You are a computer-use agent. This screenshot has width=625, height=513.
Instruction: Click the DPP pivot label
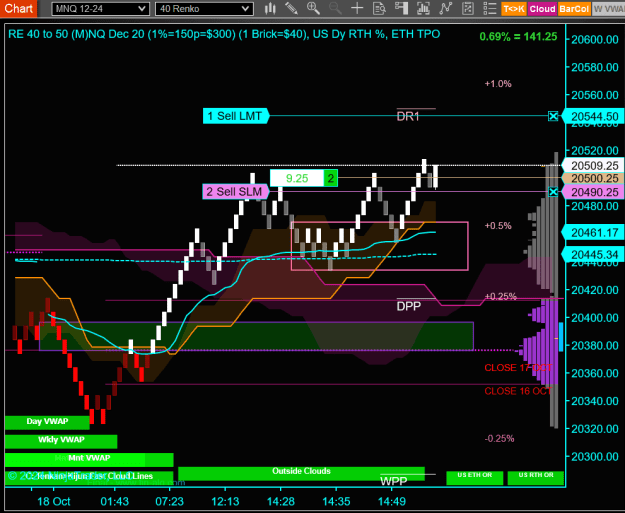[409, 306]
